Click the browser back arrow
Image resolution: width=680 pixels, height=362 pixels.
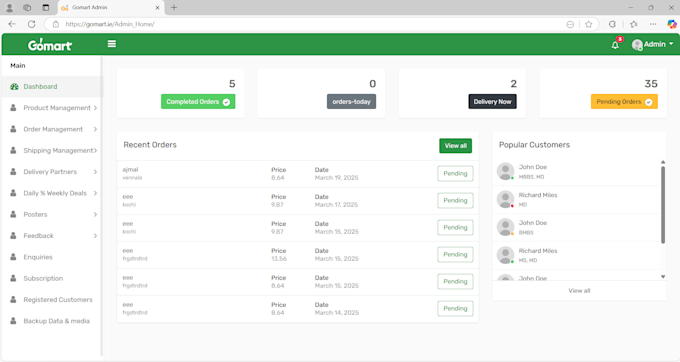[12, 24]
